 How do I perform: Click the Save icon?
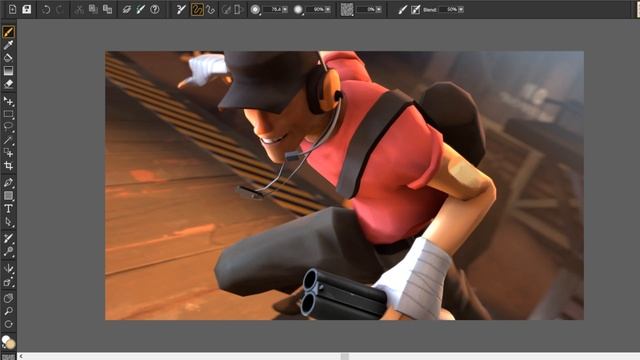27,9
